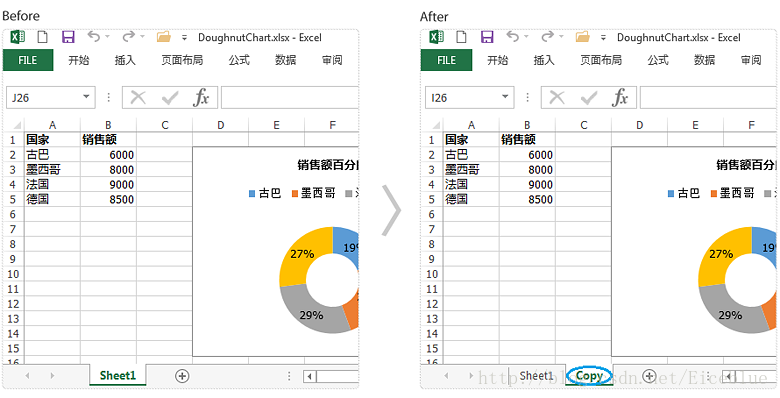Image resolution: width=780 pixels, height=398 pixels.
Task: Click Redo arrow in After window
Action: (547, 36)
